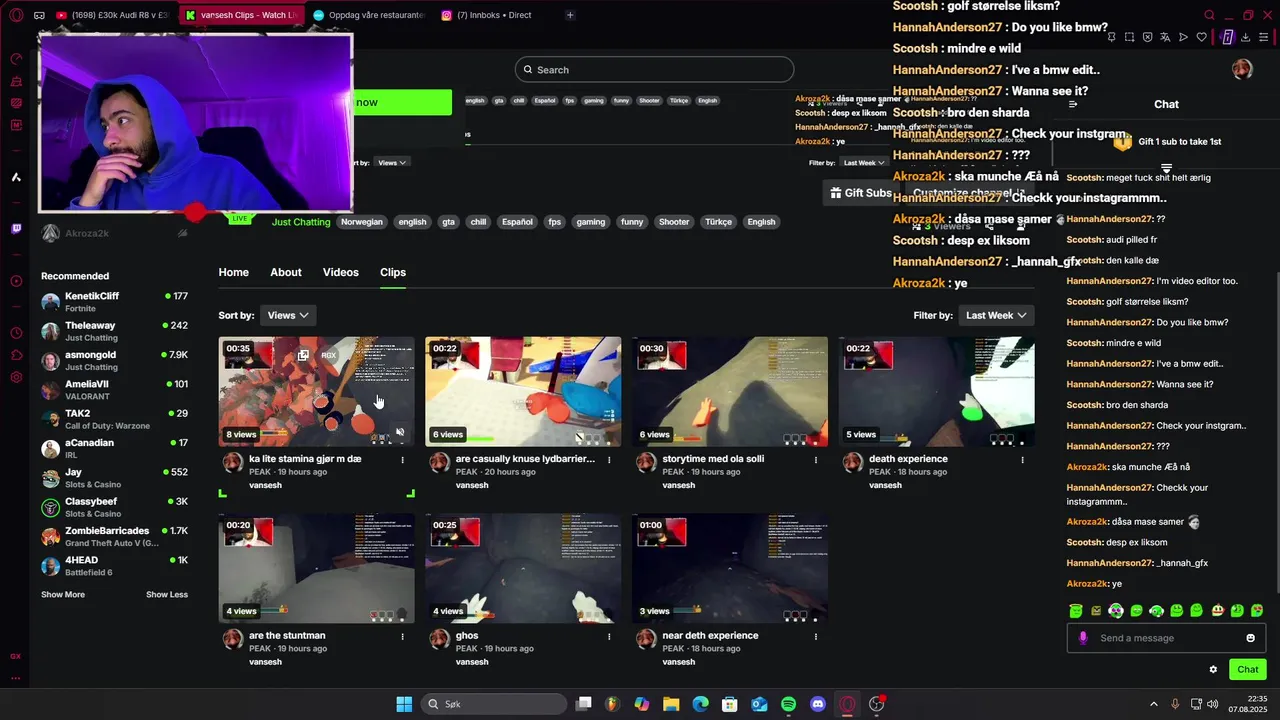Open the death experience clip thumbnail

(x=937, y=391)
